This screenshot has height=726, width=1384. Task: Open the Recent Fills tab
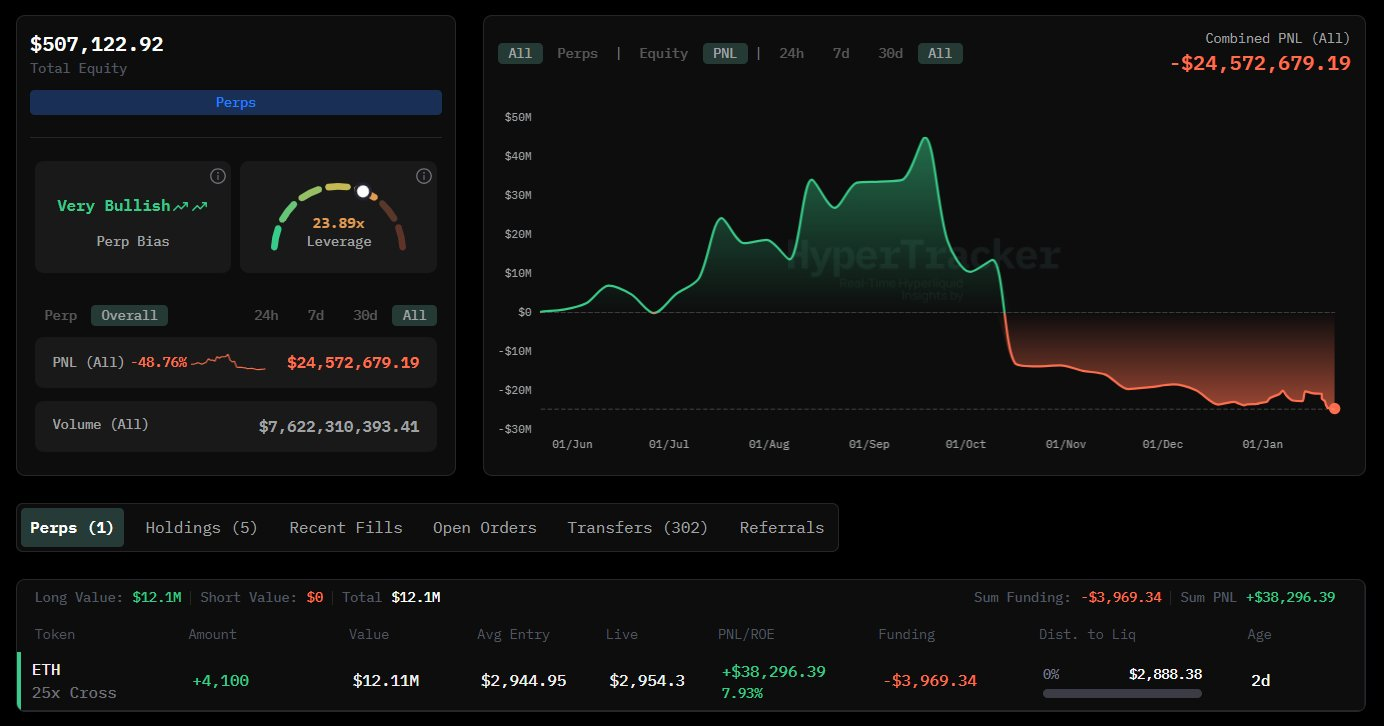(346, 527)
